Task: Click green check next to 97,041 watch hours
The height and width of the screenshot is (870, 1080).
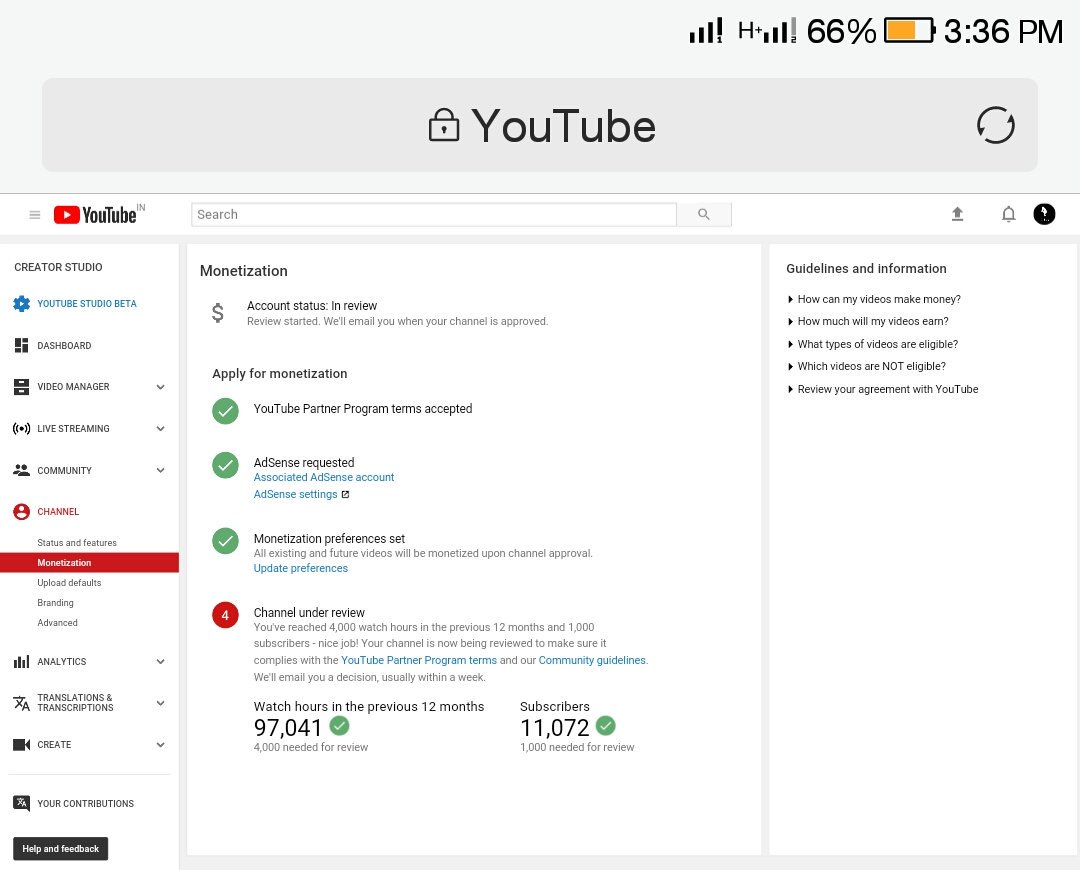Action: pos(340,725)
